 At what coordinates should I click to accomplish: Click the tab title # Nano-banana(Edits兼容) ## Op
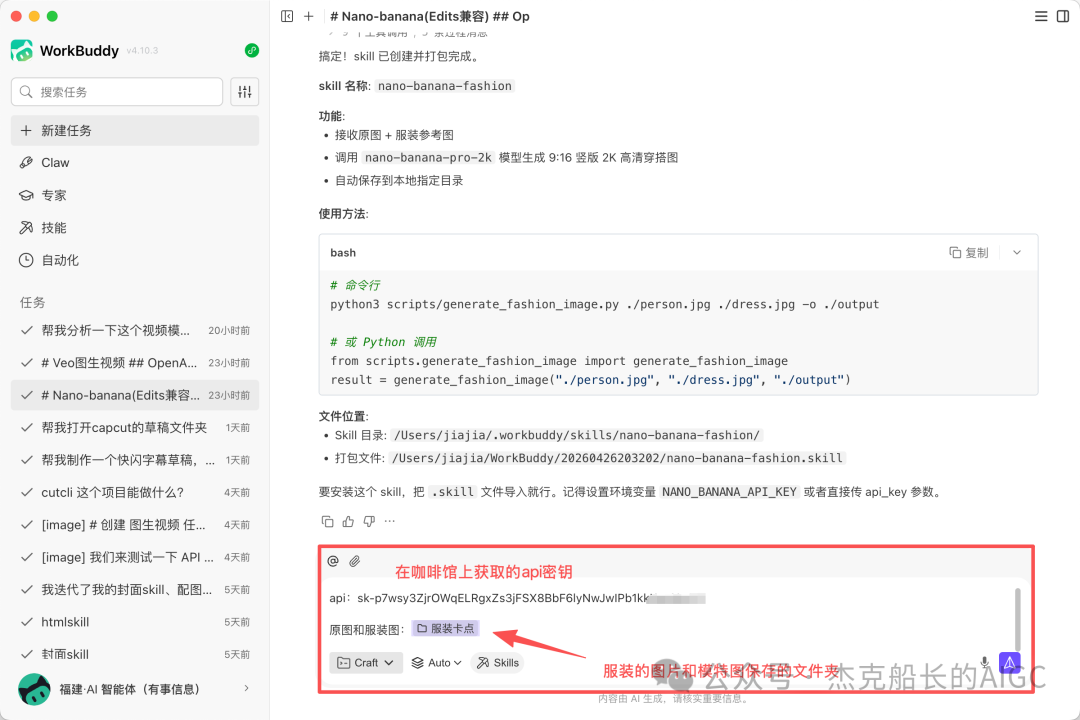click(430, 16)
